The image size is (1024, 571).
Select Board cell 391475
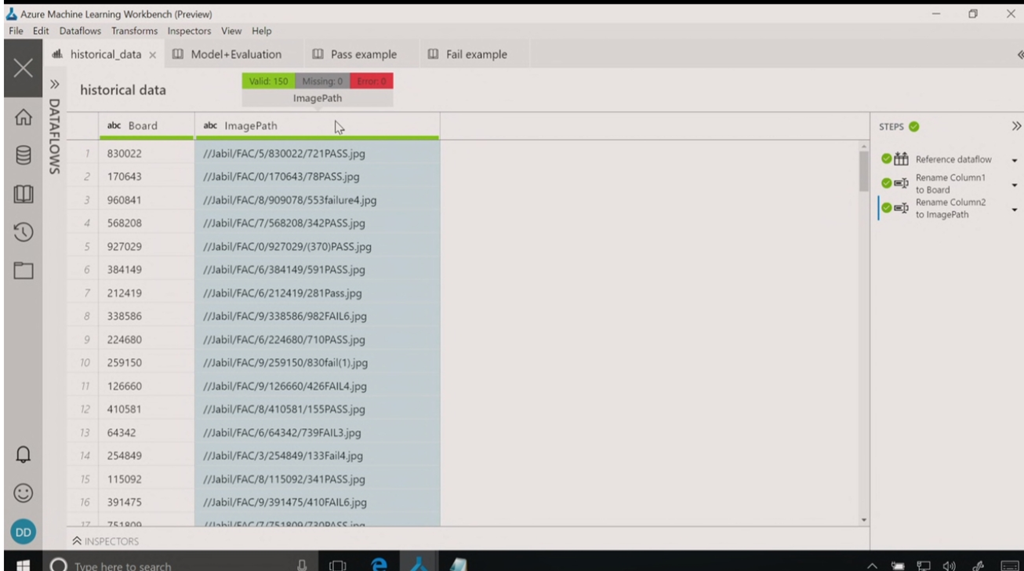pos(146,502)
